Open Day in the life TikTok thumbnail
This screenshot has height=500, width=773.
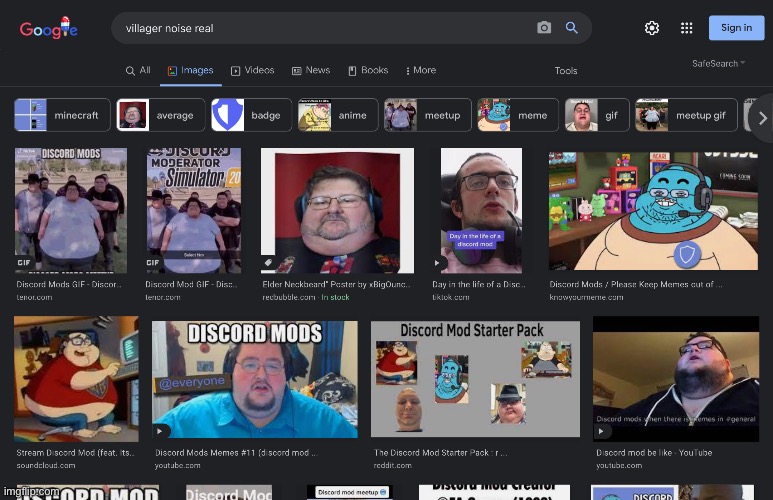481,211
